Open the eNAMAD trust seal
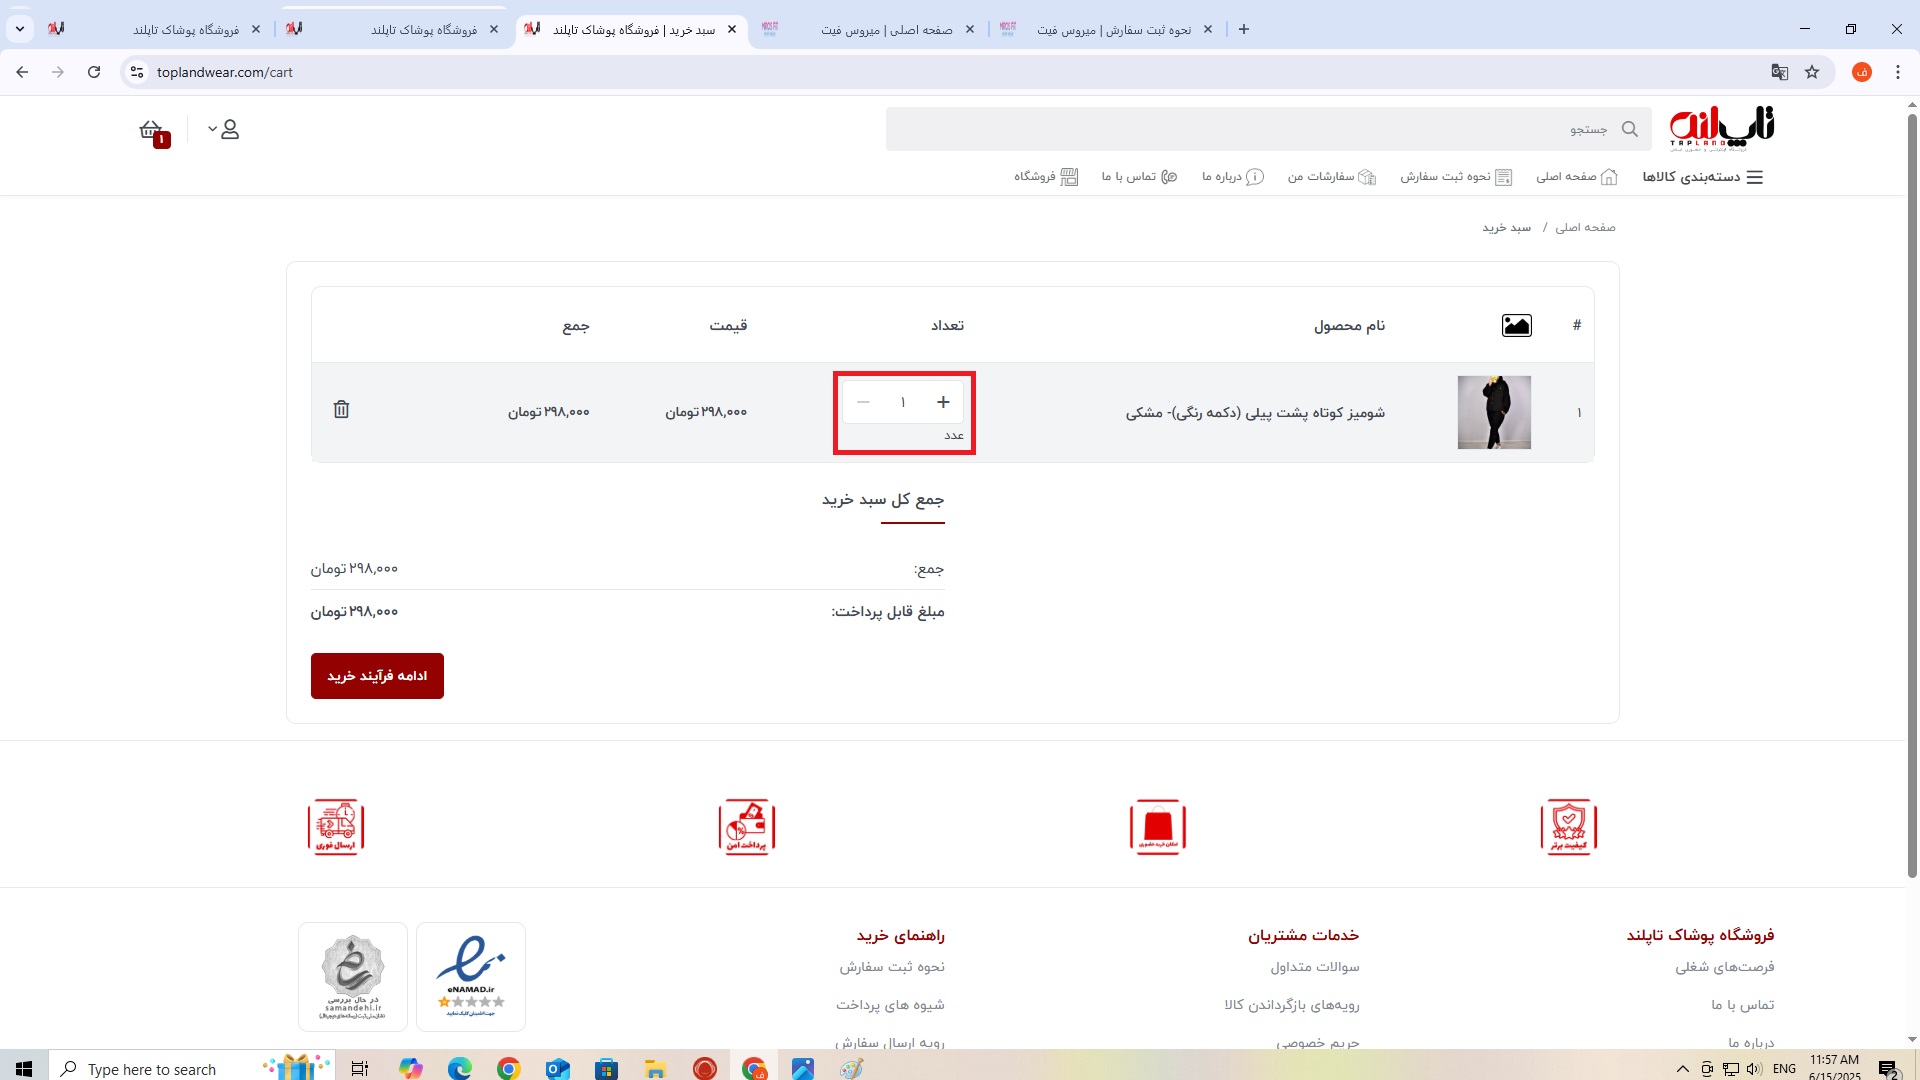1920x1080 pixels. pos(471,977)
